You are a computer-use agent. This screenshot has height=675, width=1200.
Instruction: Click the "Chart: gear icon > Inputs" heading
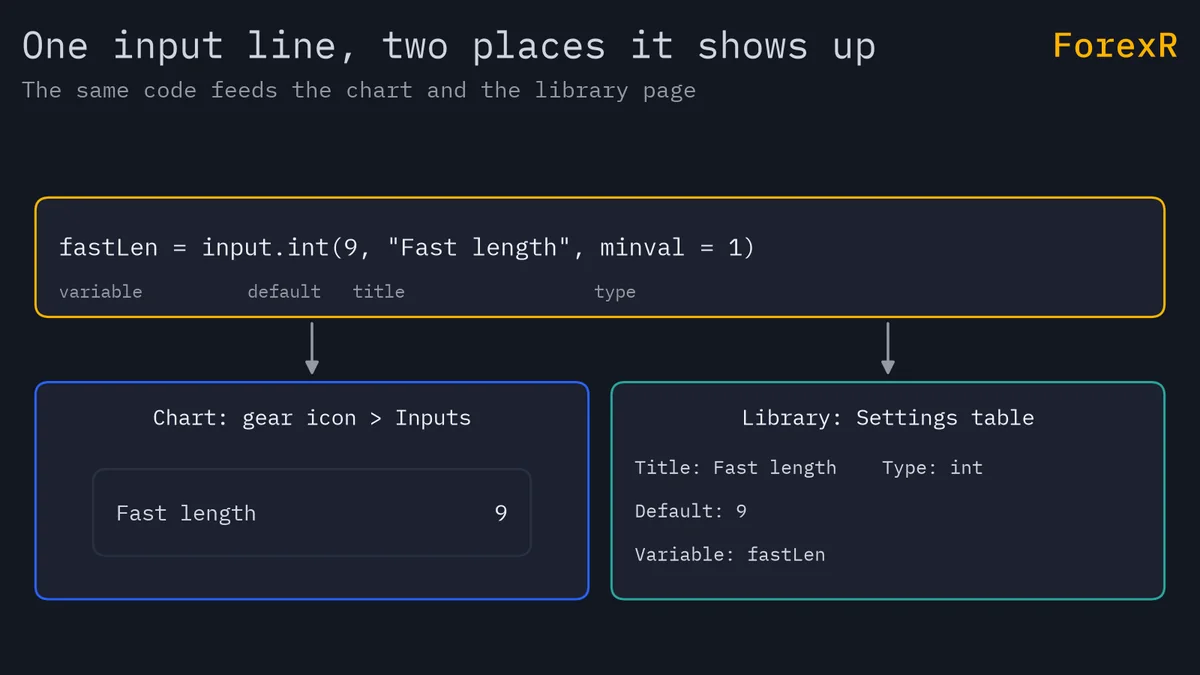coord(312,418)
